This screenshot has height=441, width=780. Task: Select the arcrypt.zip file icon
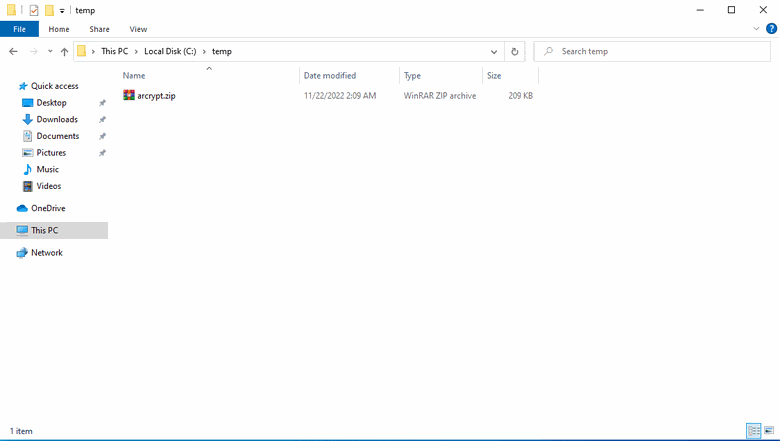[129, 95]
